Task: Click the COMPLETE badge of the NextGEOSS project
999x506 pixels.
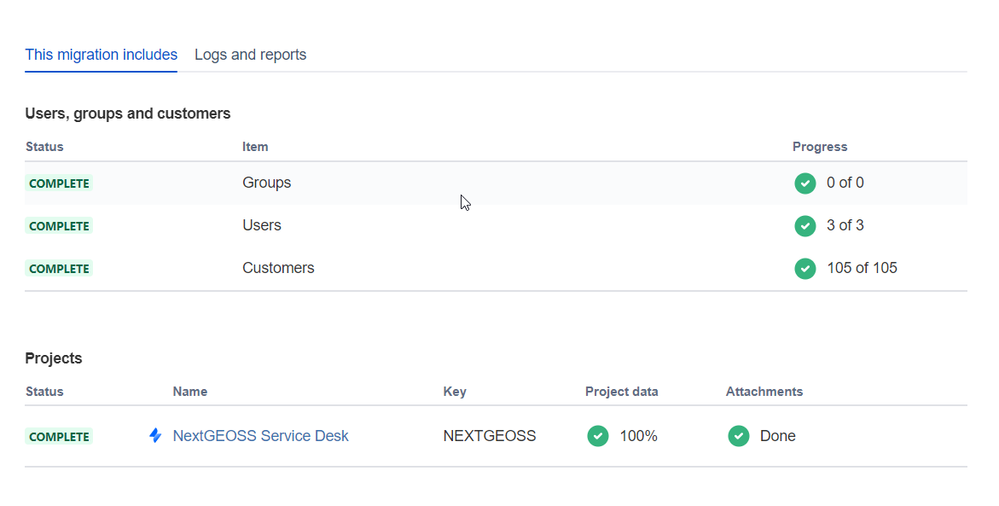Action: pyautogui.click(x=59, y=437)
